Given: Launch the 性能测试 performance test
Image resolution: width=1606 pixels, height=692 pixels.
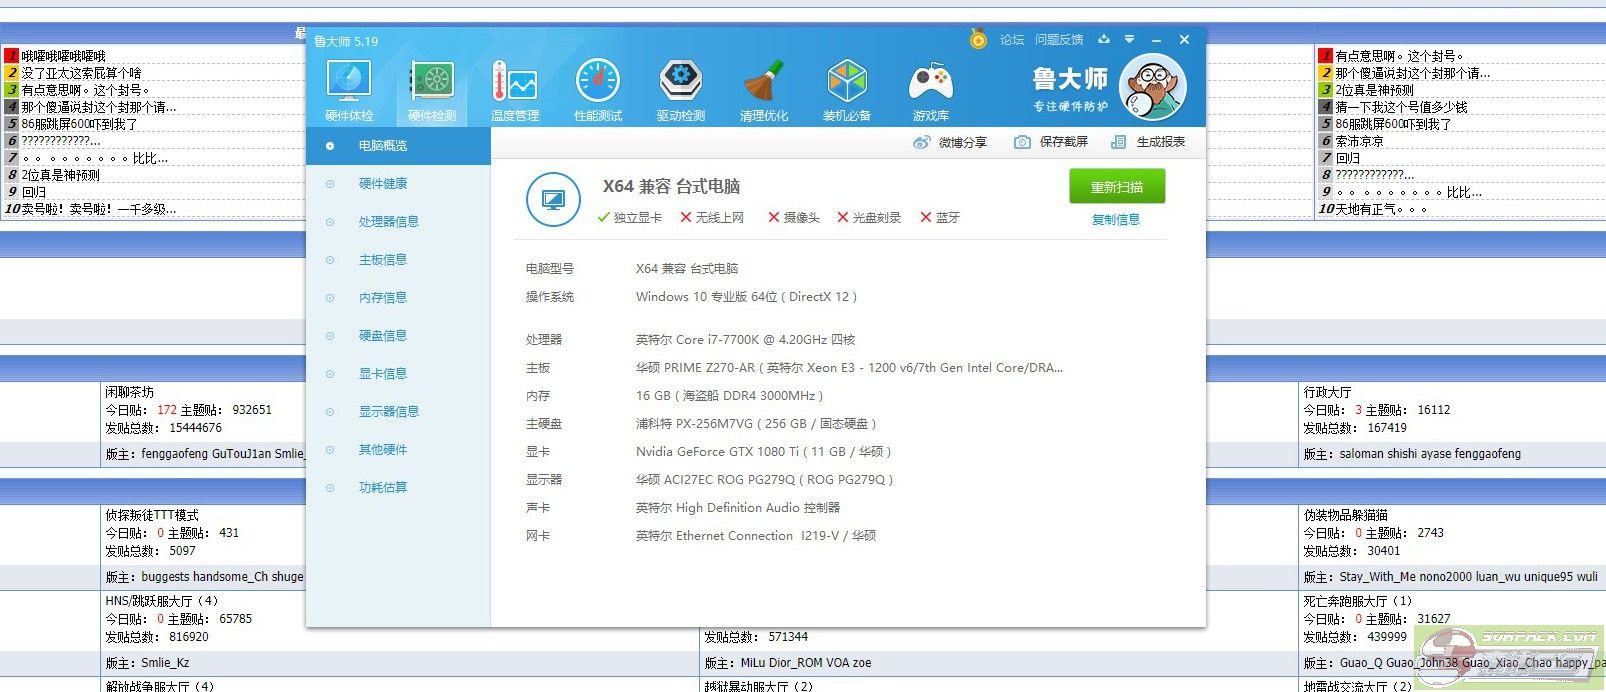Looking at the screenshot, I should point(598,91).
